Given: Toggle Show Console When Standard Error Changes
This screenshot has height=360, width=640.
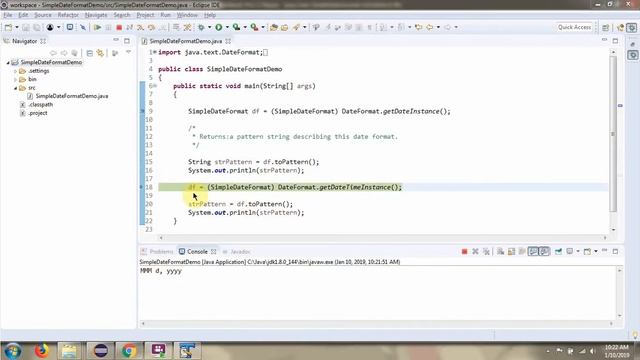Looking at the screenshot, I should tap(544, 251).
